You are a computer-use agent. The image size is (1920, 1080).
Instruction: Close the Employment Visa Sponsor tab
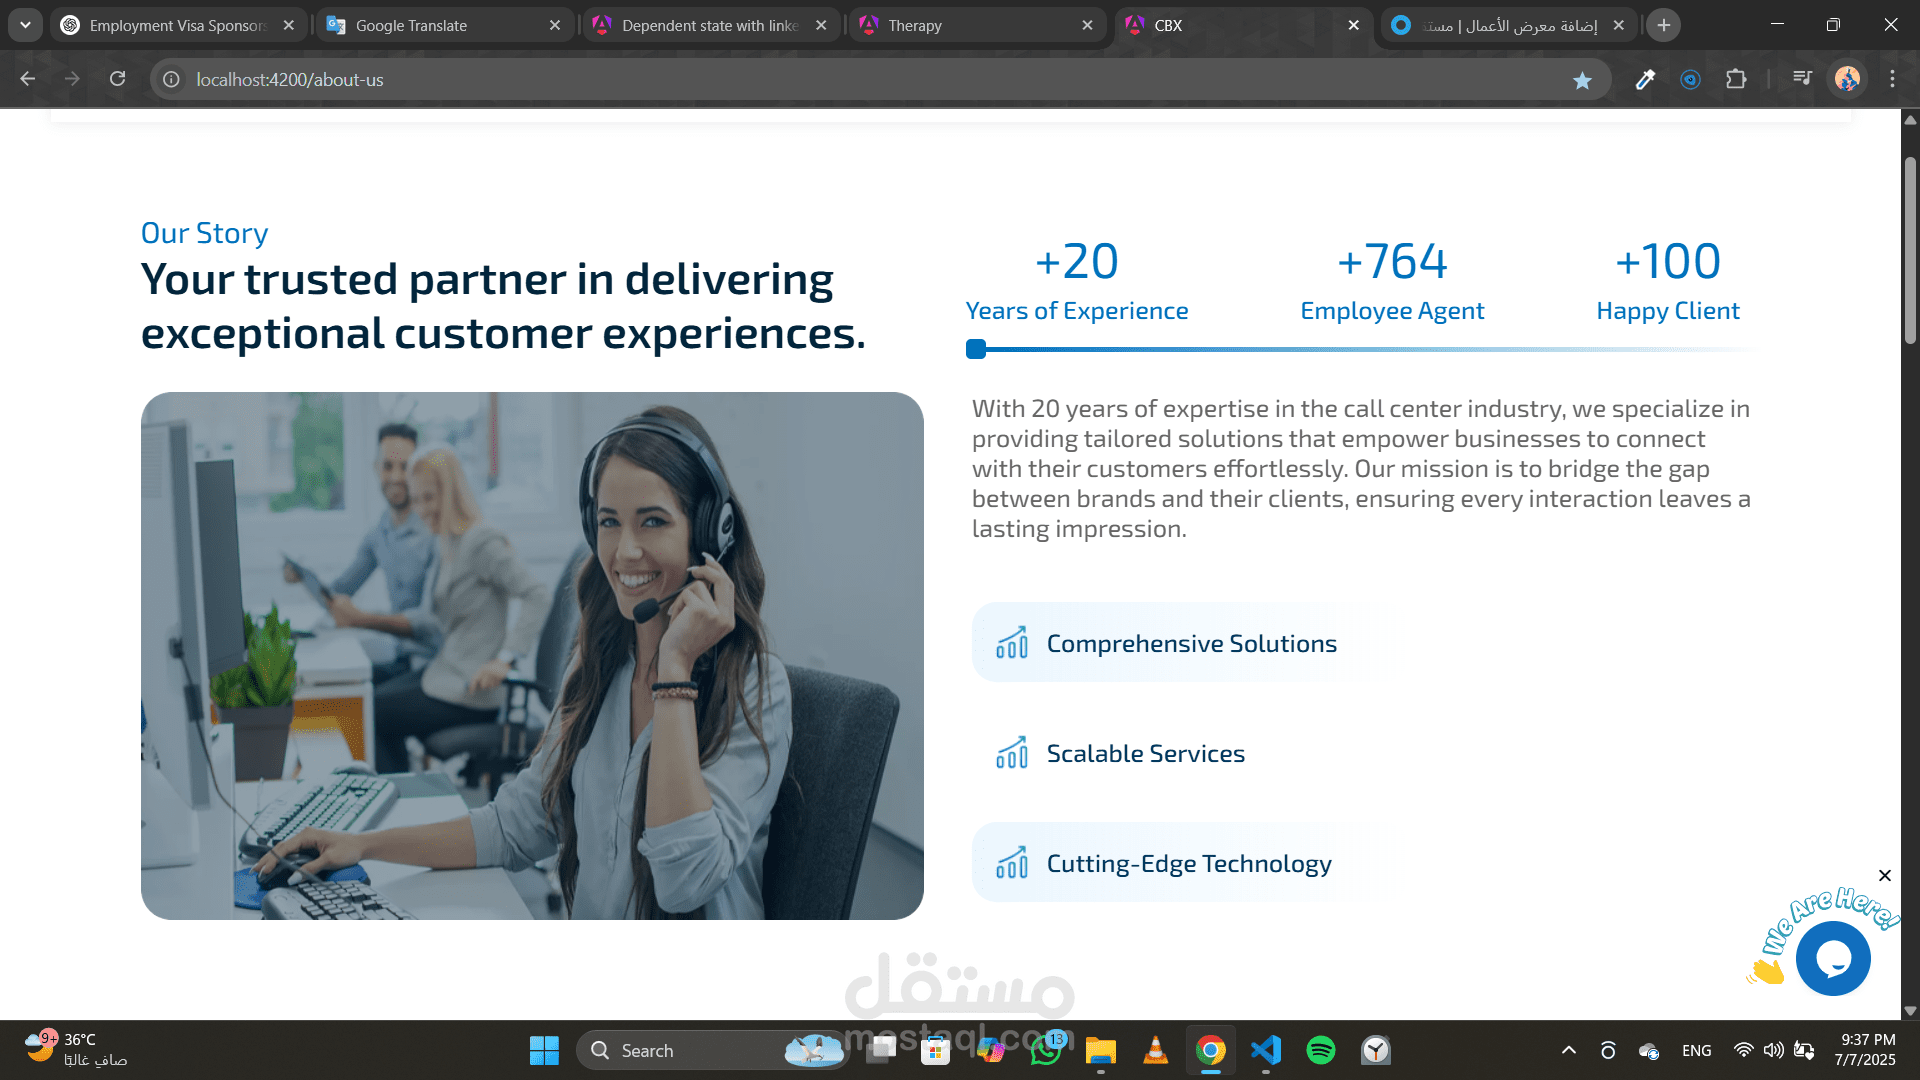click(289, 26)
